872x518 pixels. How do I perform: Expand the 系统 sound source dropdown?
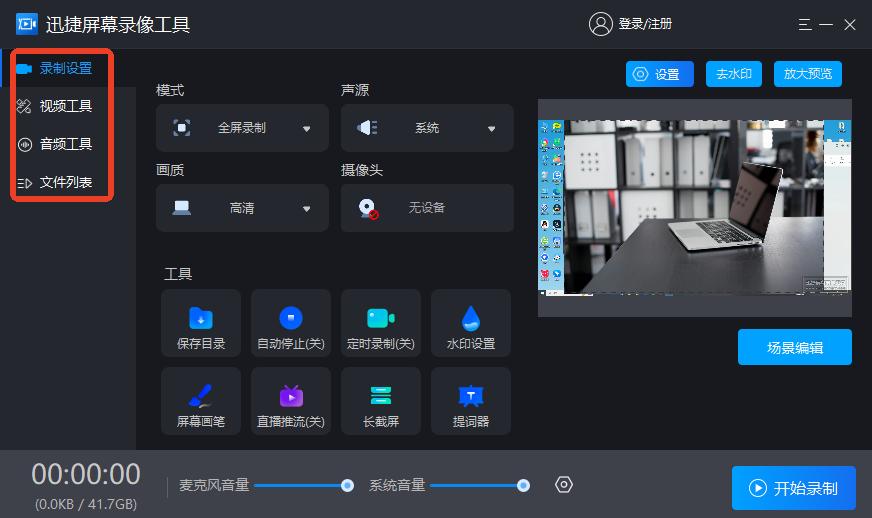pos(427,128)
